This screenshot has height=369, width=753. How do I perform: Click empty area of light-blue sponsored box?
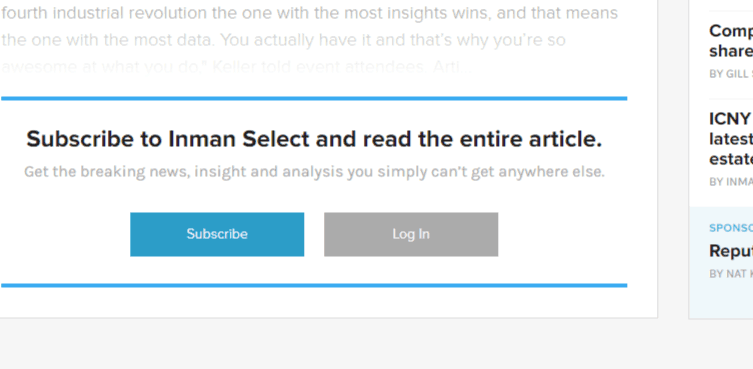pos(720,300)
